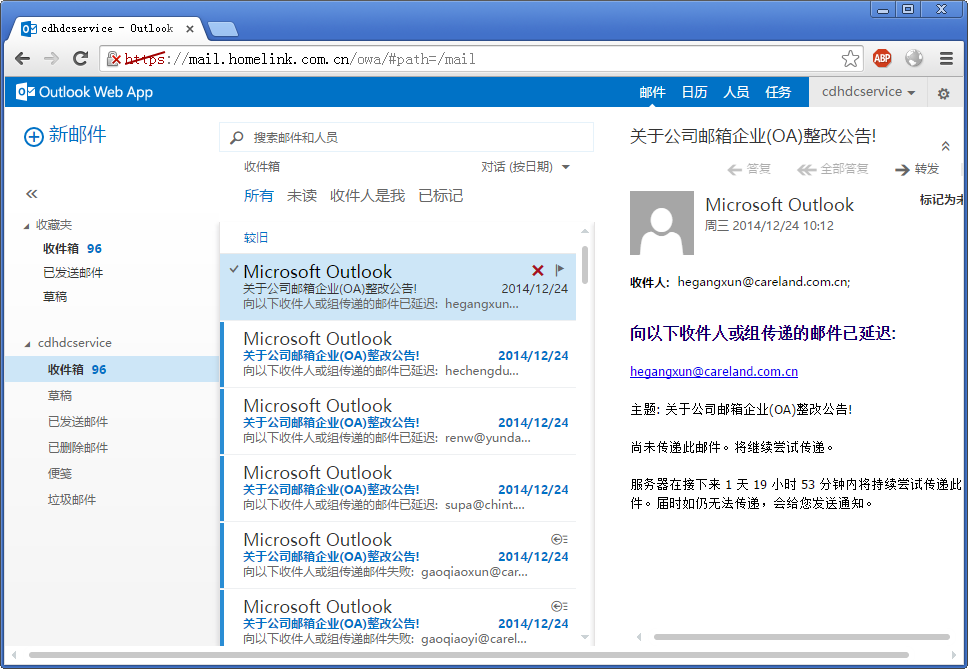Click in the 搜索邮件和人员 search box

click(x=406, y=137)
